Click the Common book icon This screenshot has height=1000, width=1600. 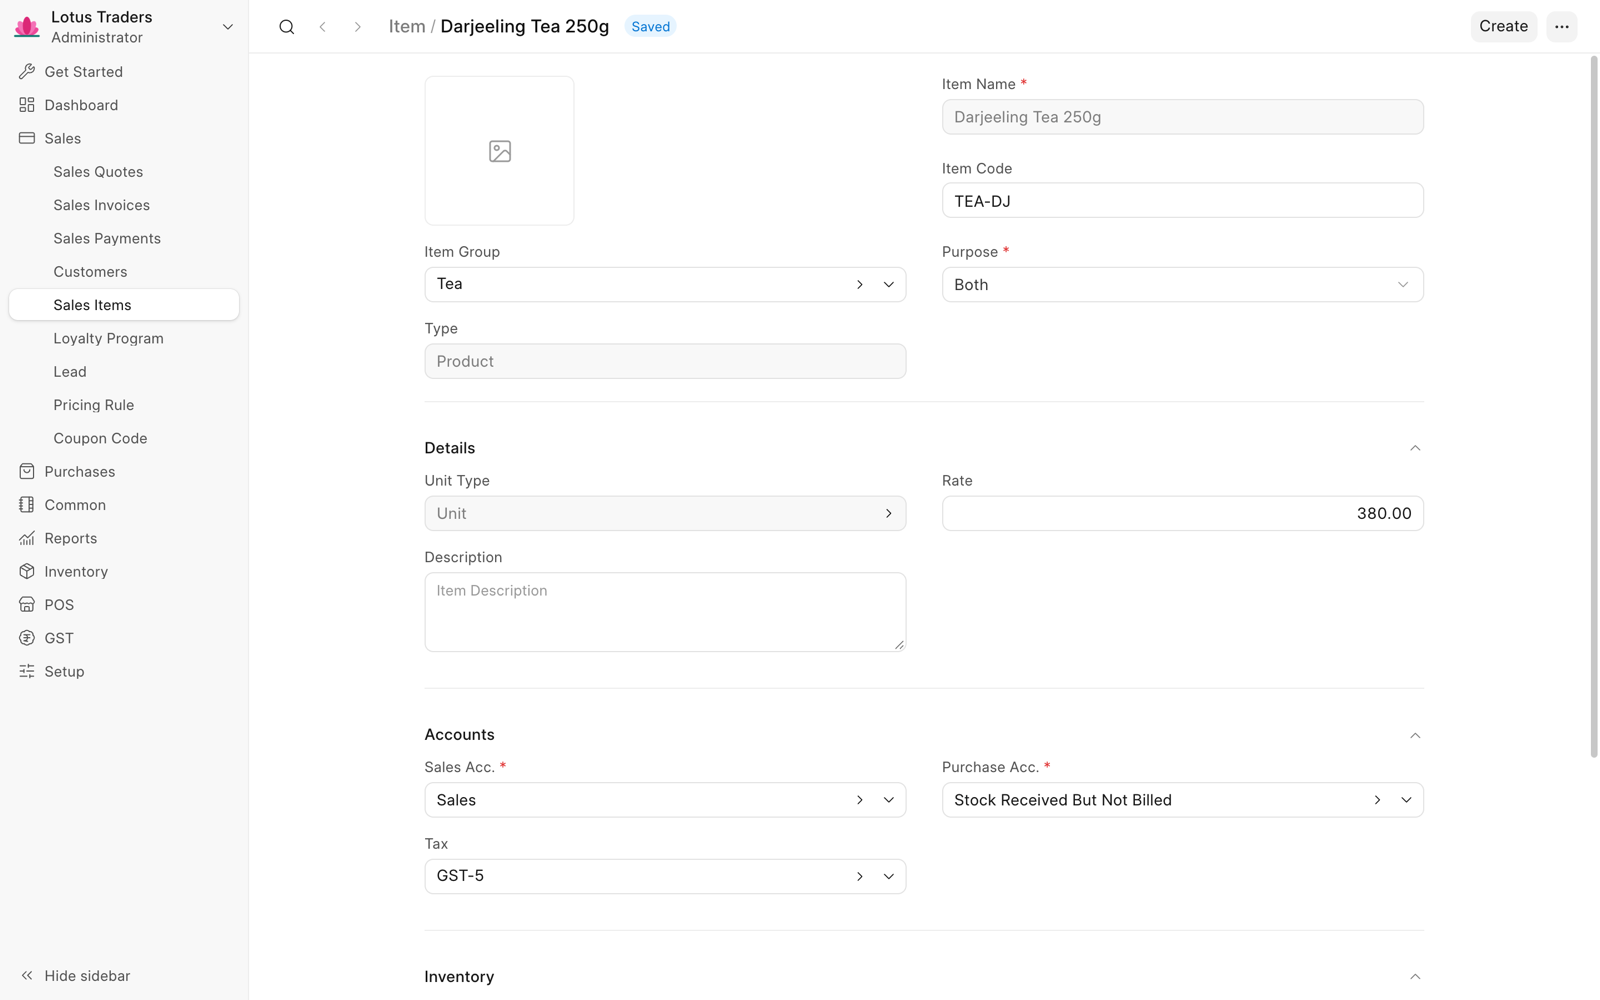tap(27, 505)
